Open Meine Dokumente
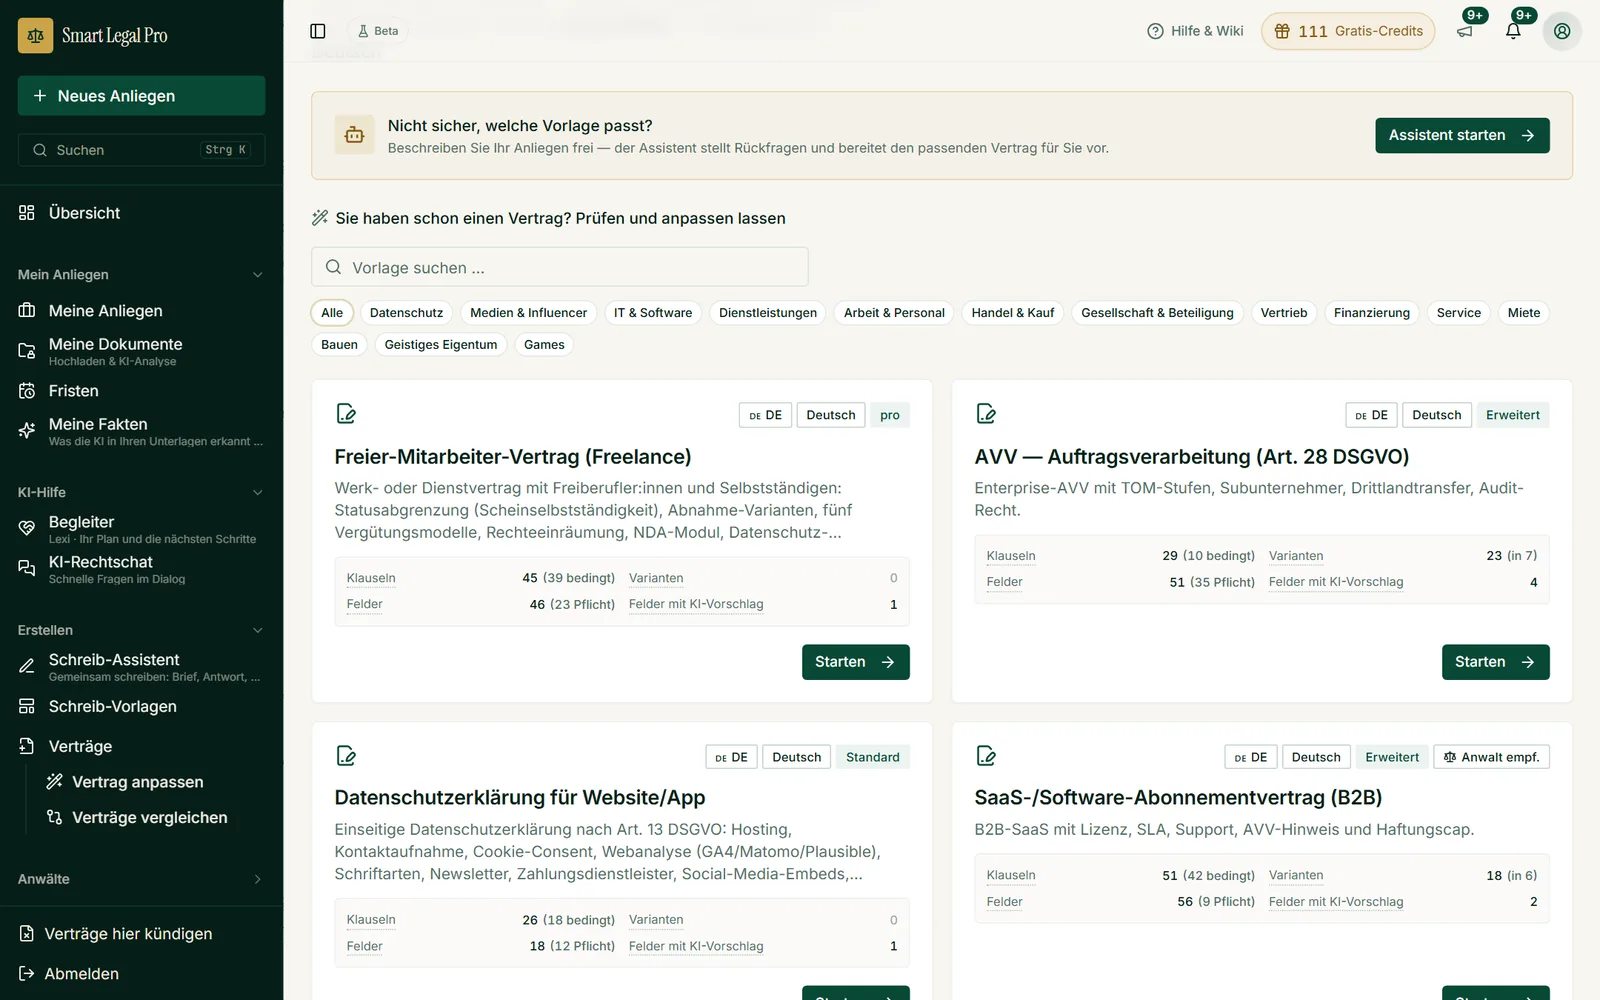1600x1000 pixels. pyautogui.click(x=142, y=351)
